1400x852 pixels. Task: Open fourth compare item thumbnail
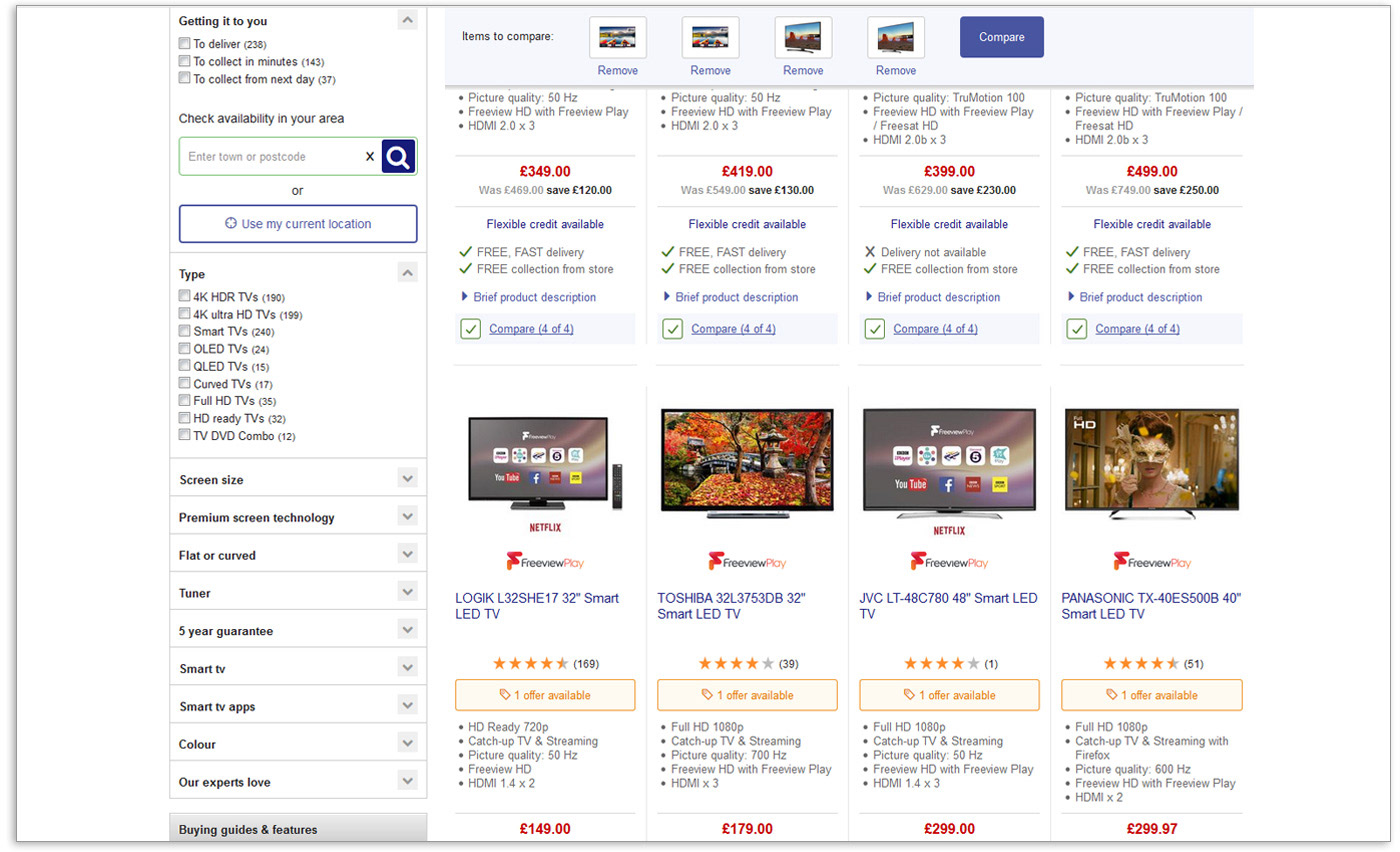click(896, 38)
